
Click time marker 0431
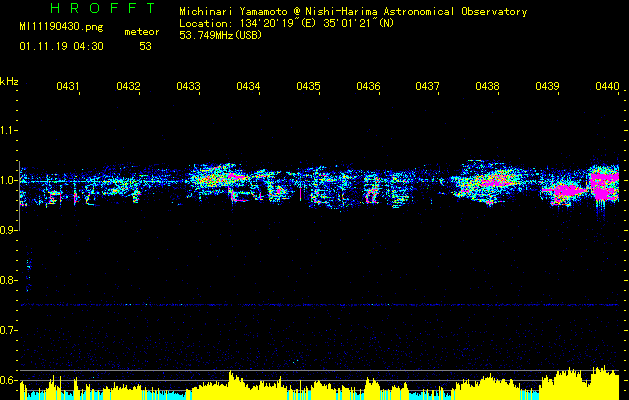[68, 86]
